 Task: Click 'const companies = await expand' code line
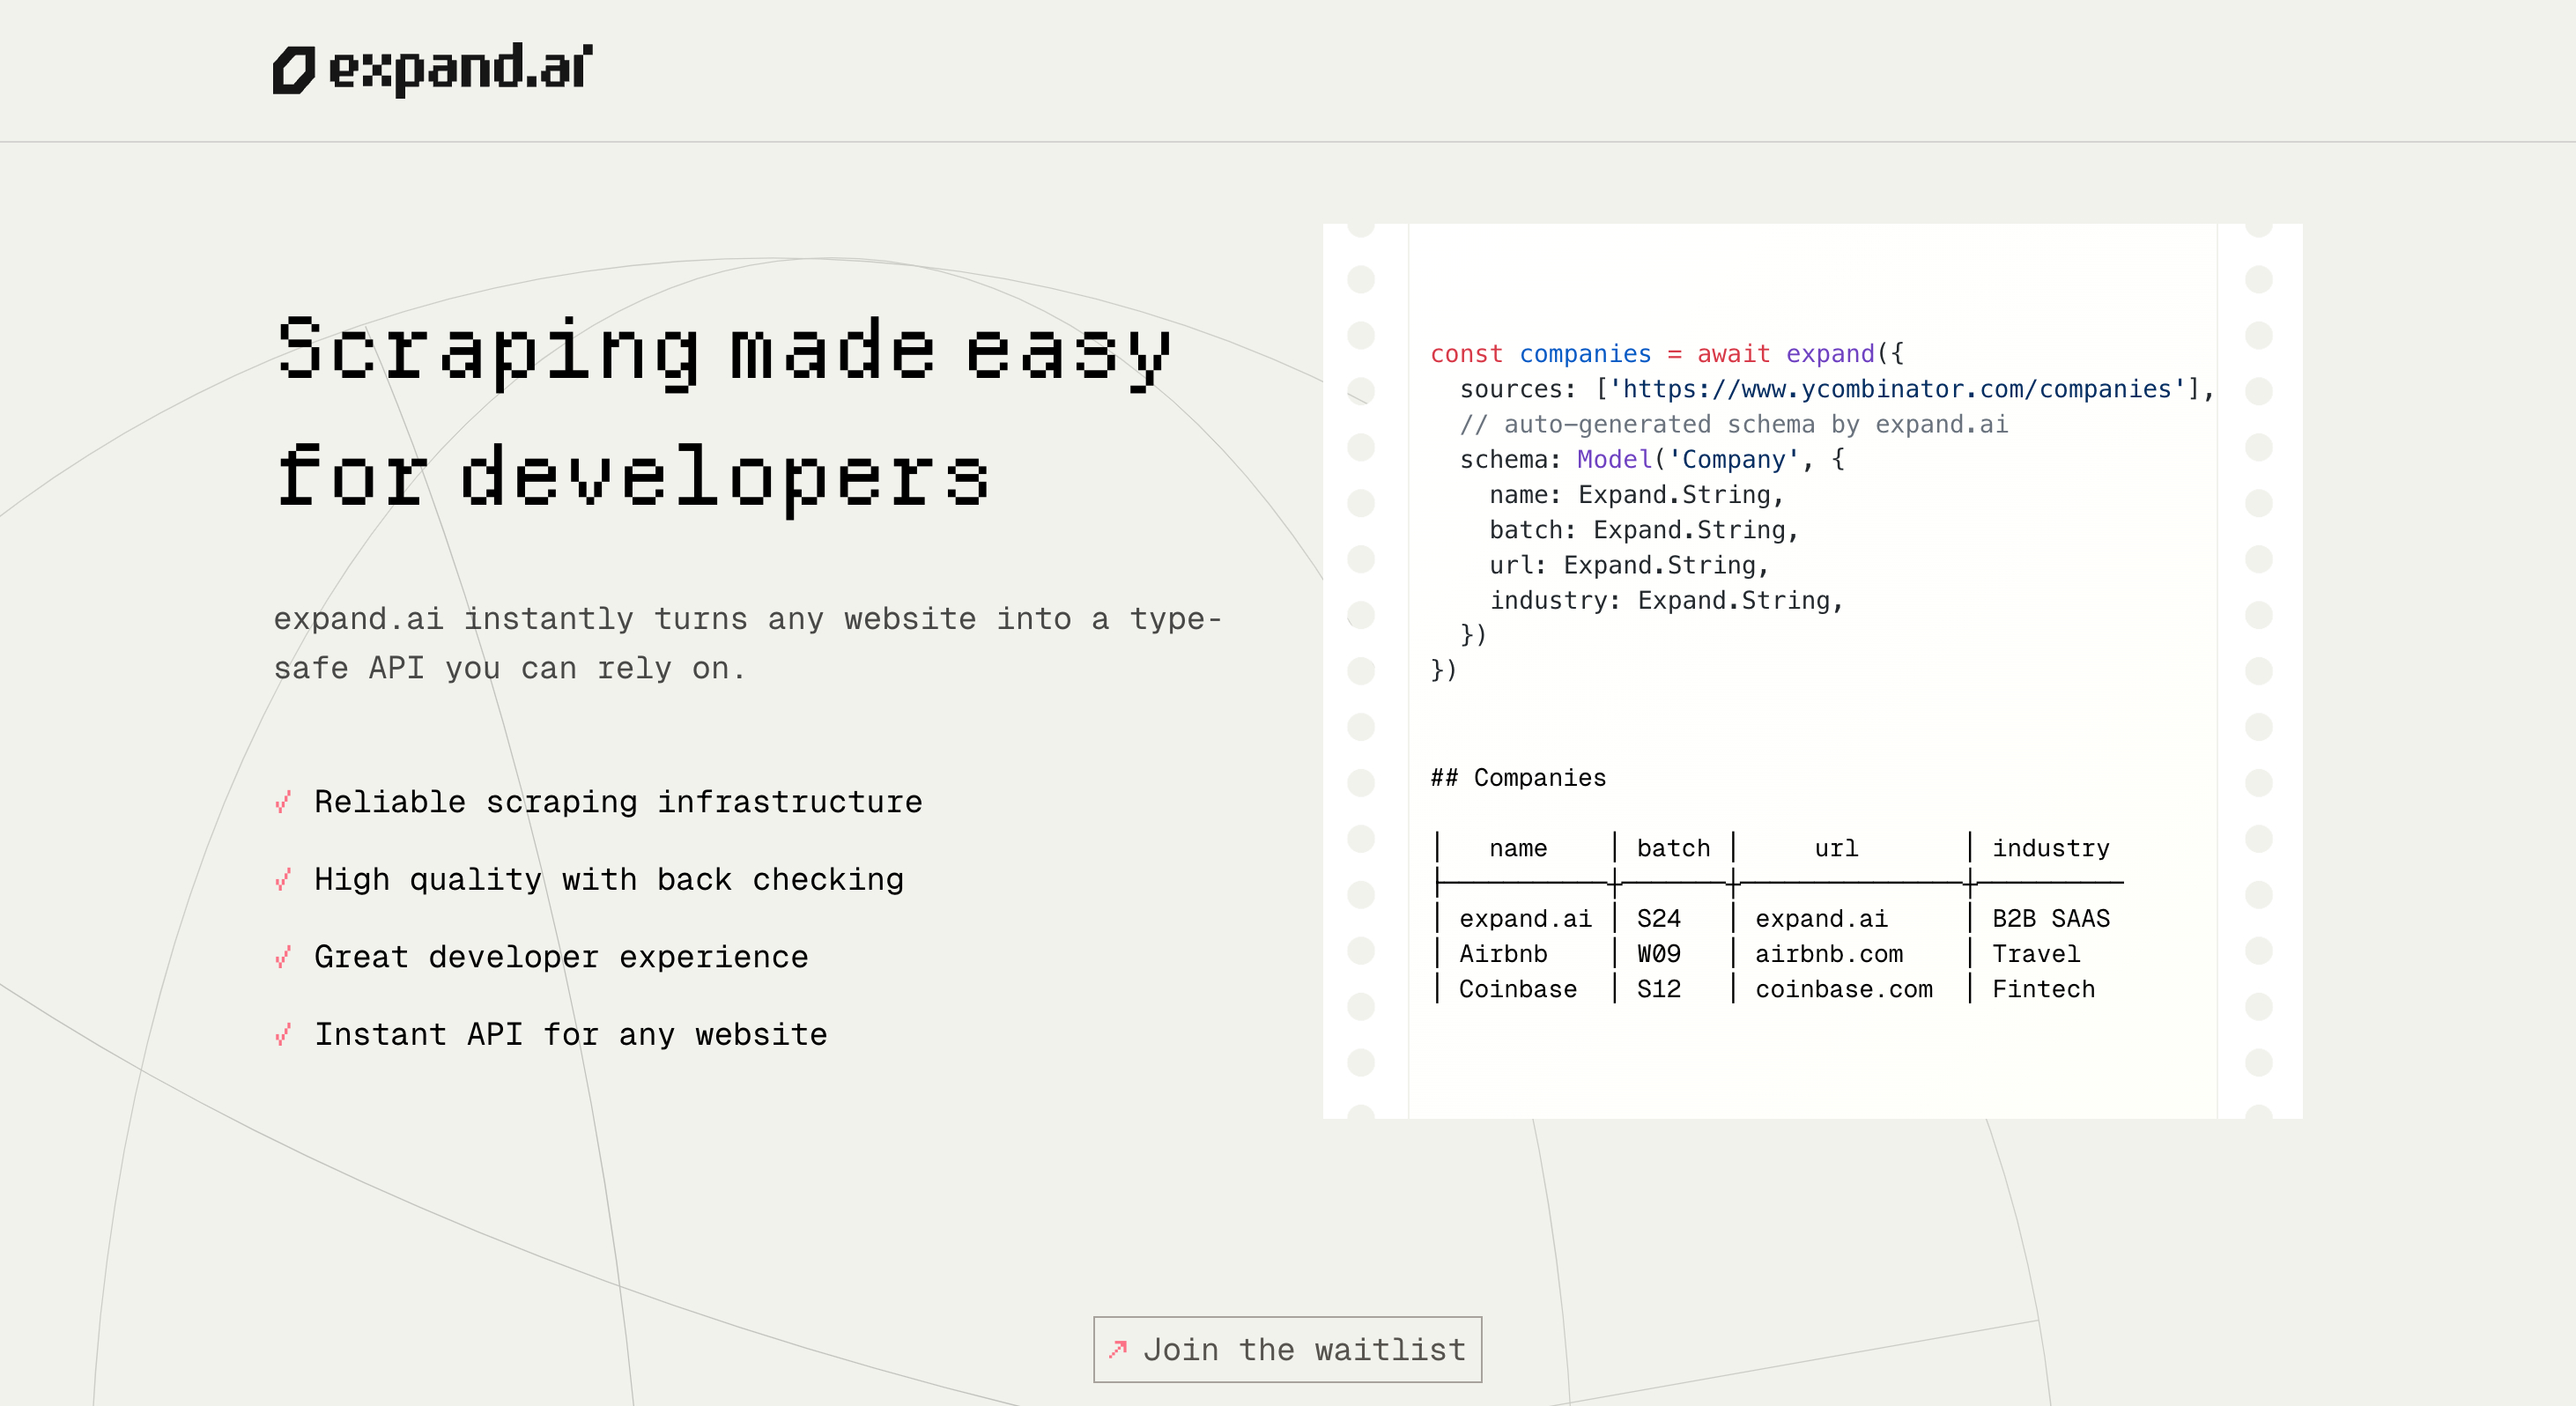pos(1667,354)
